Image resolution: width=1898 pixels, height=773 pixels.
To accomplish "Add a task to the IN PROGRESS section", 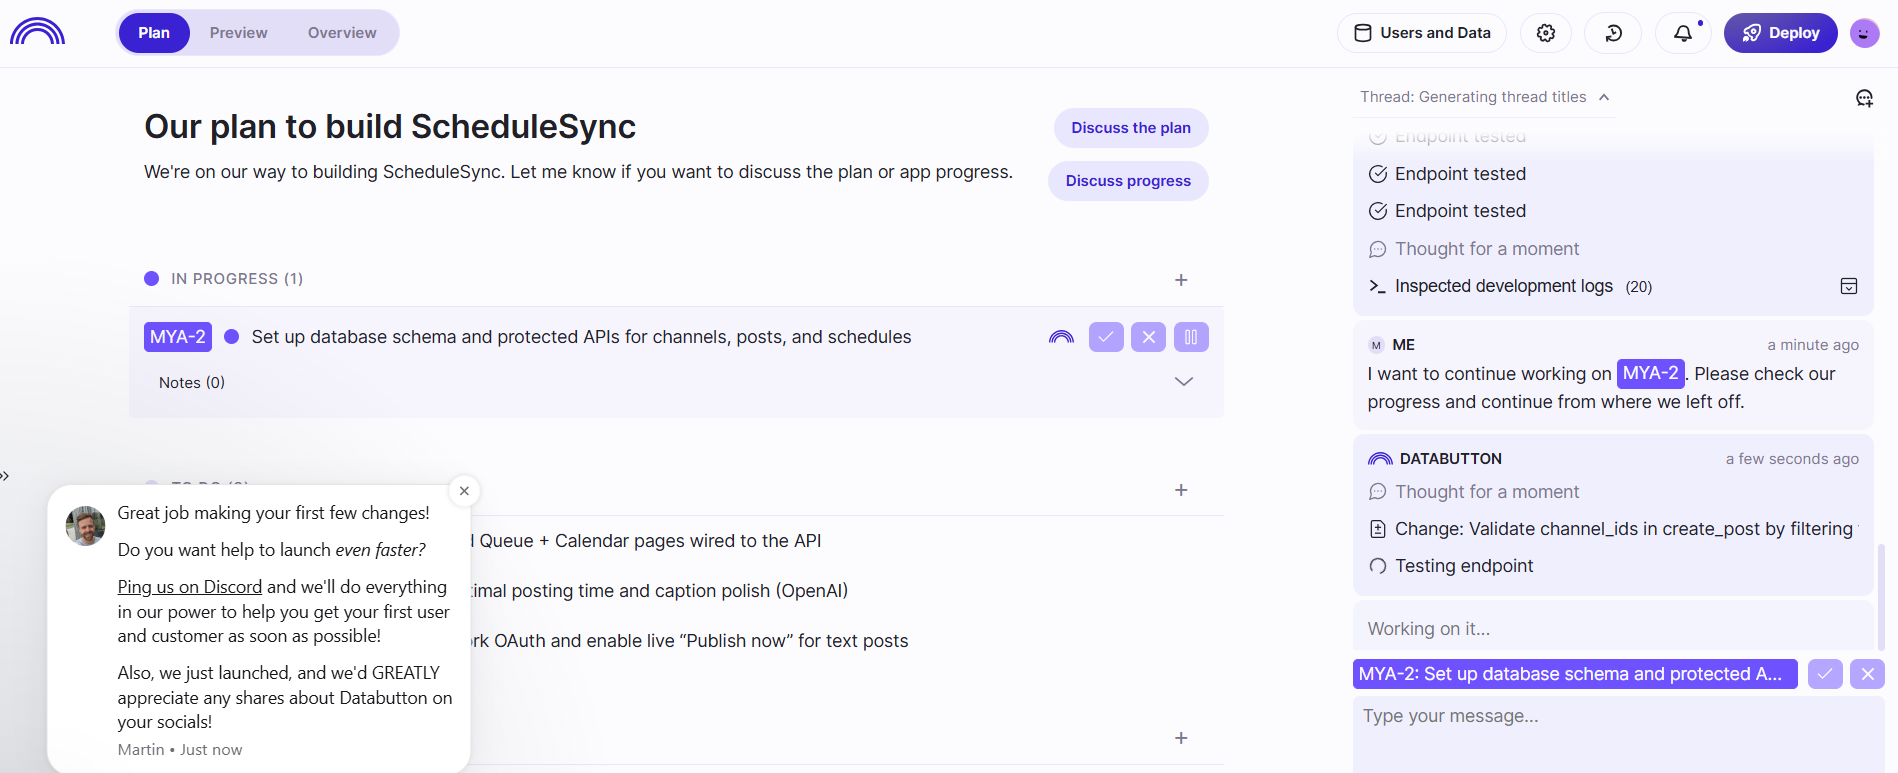I will click(1181, 280).
